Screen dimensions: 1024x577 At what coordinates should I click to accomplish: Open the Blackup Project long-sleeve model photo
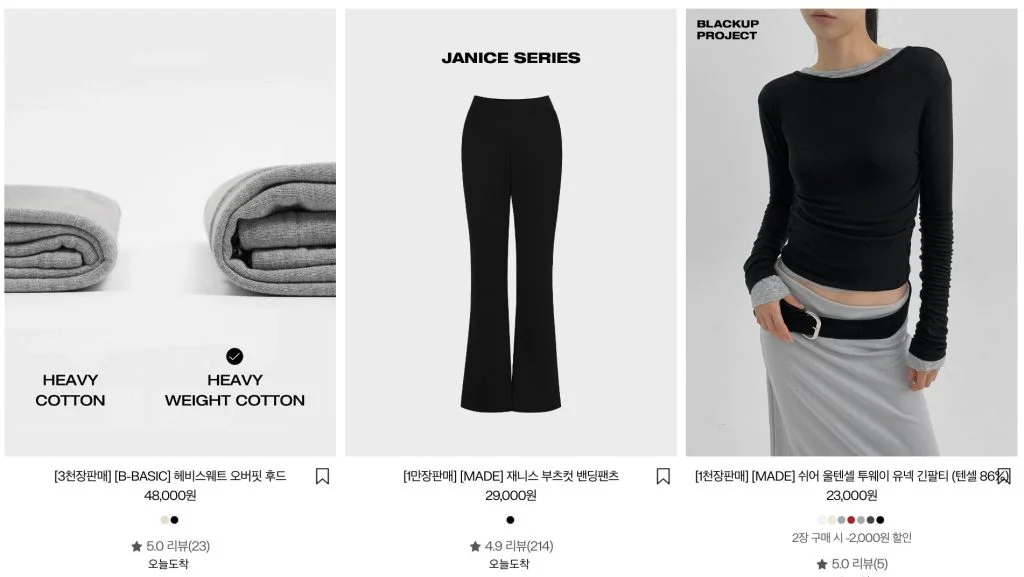[852, 232]
